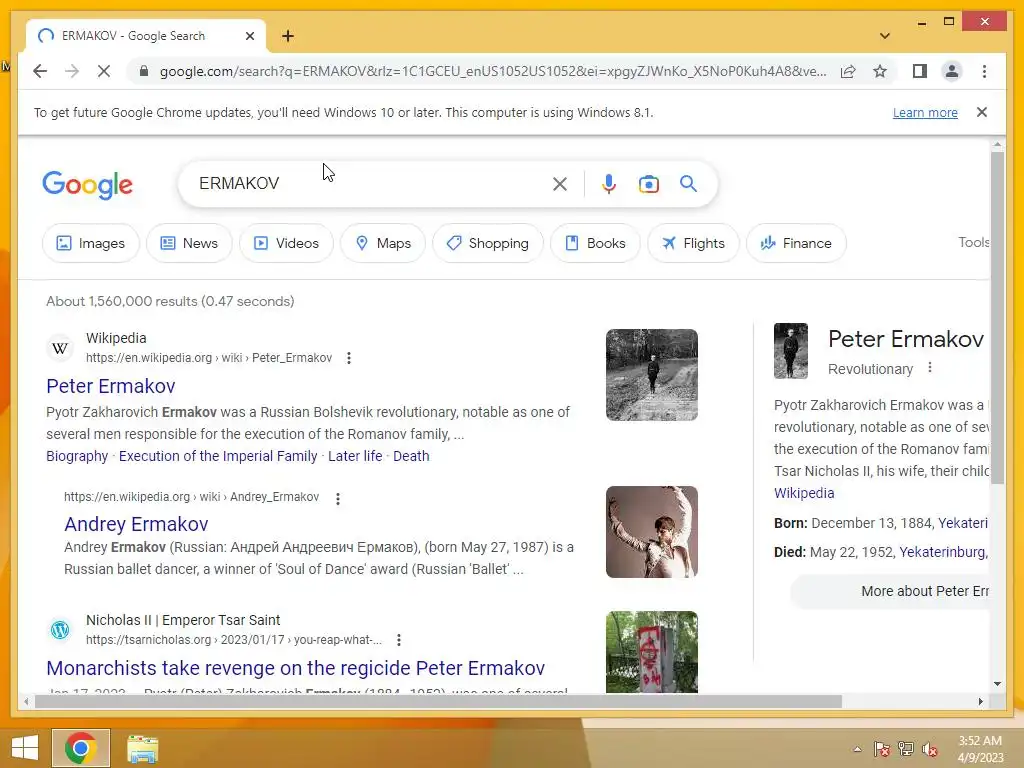Open knowledge panel Peter Ermakov photo

pos(790,351)
